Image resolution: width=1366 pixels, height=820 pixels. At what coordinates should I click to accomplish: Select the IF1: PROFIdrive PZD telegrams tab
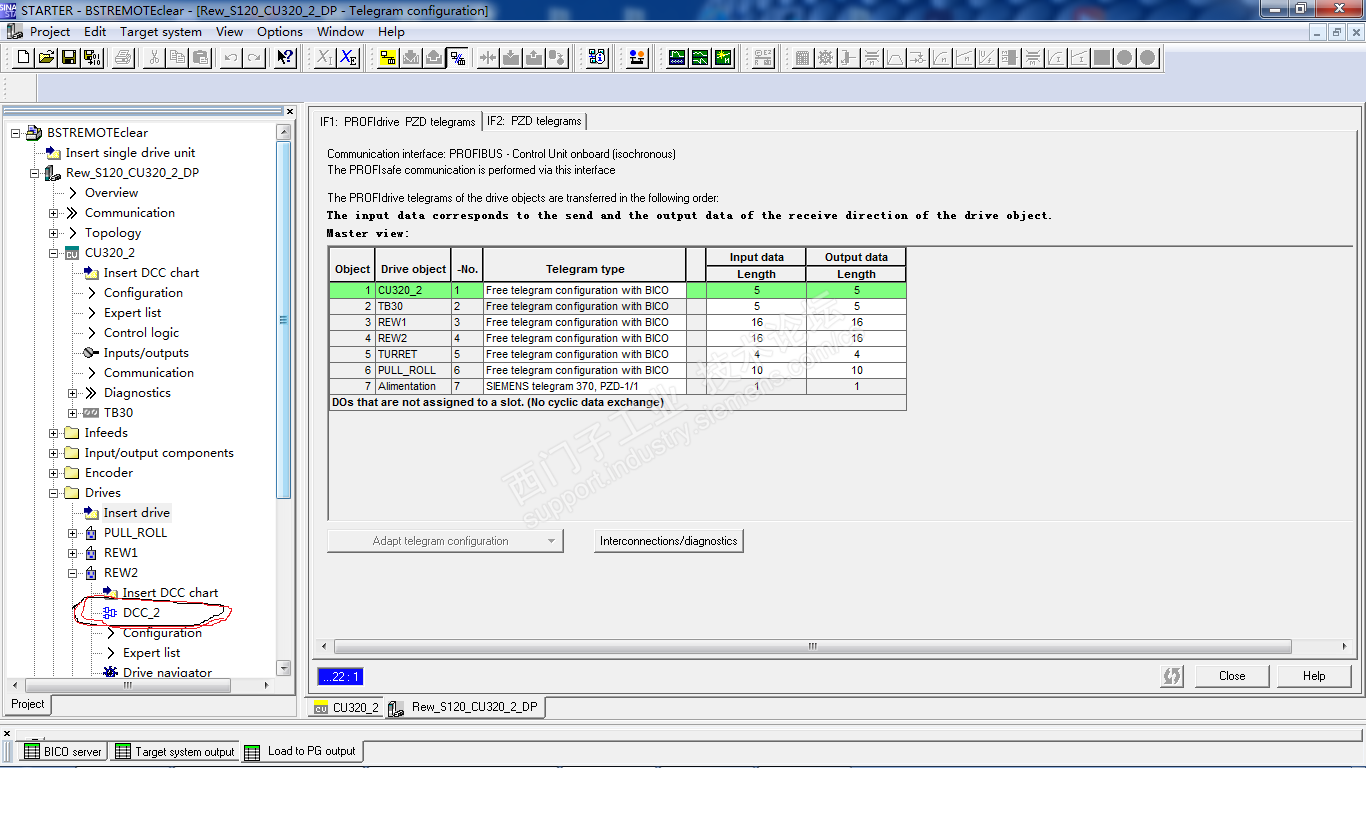pos(398,121)
